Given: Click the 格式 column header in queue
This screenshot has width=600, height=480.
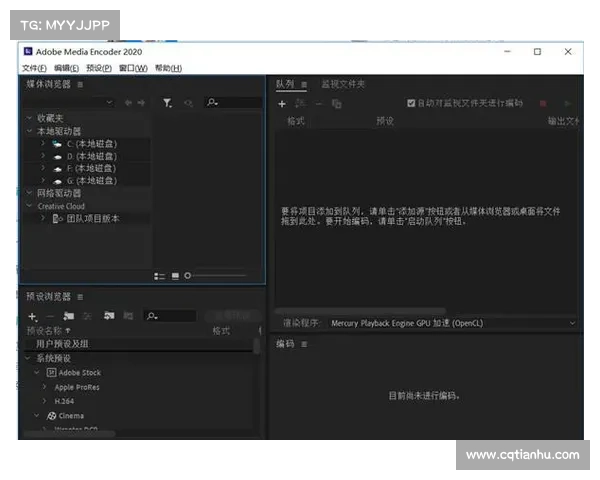Looking at the screenshot, I should (296, 121).
